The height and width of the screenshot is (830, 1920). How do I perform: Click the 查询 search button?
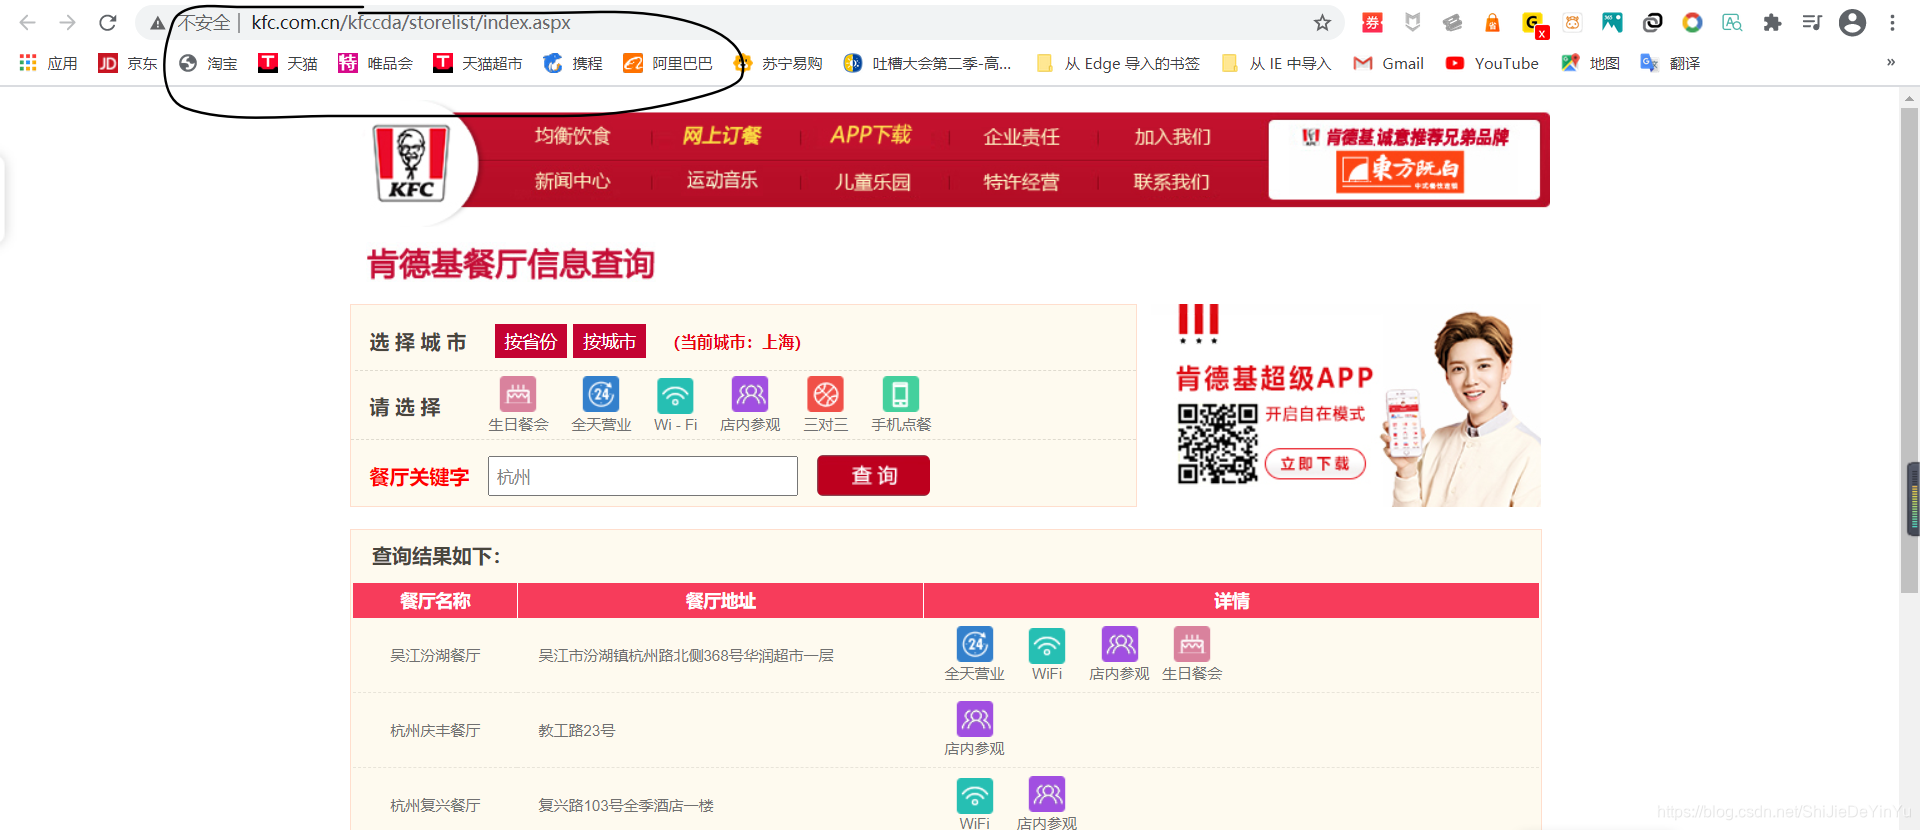point(873,475)
